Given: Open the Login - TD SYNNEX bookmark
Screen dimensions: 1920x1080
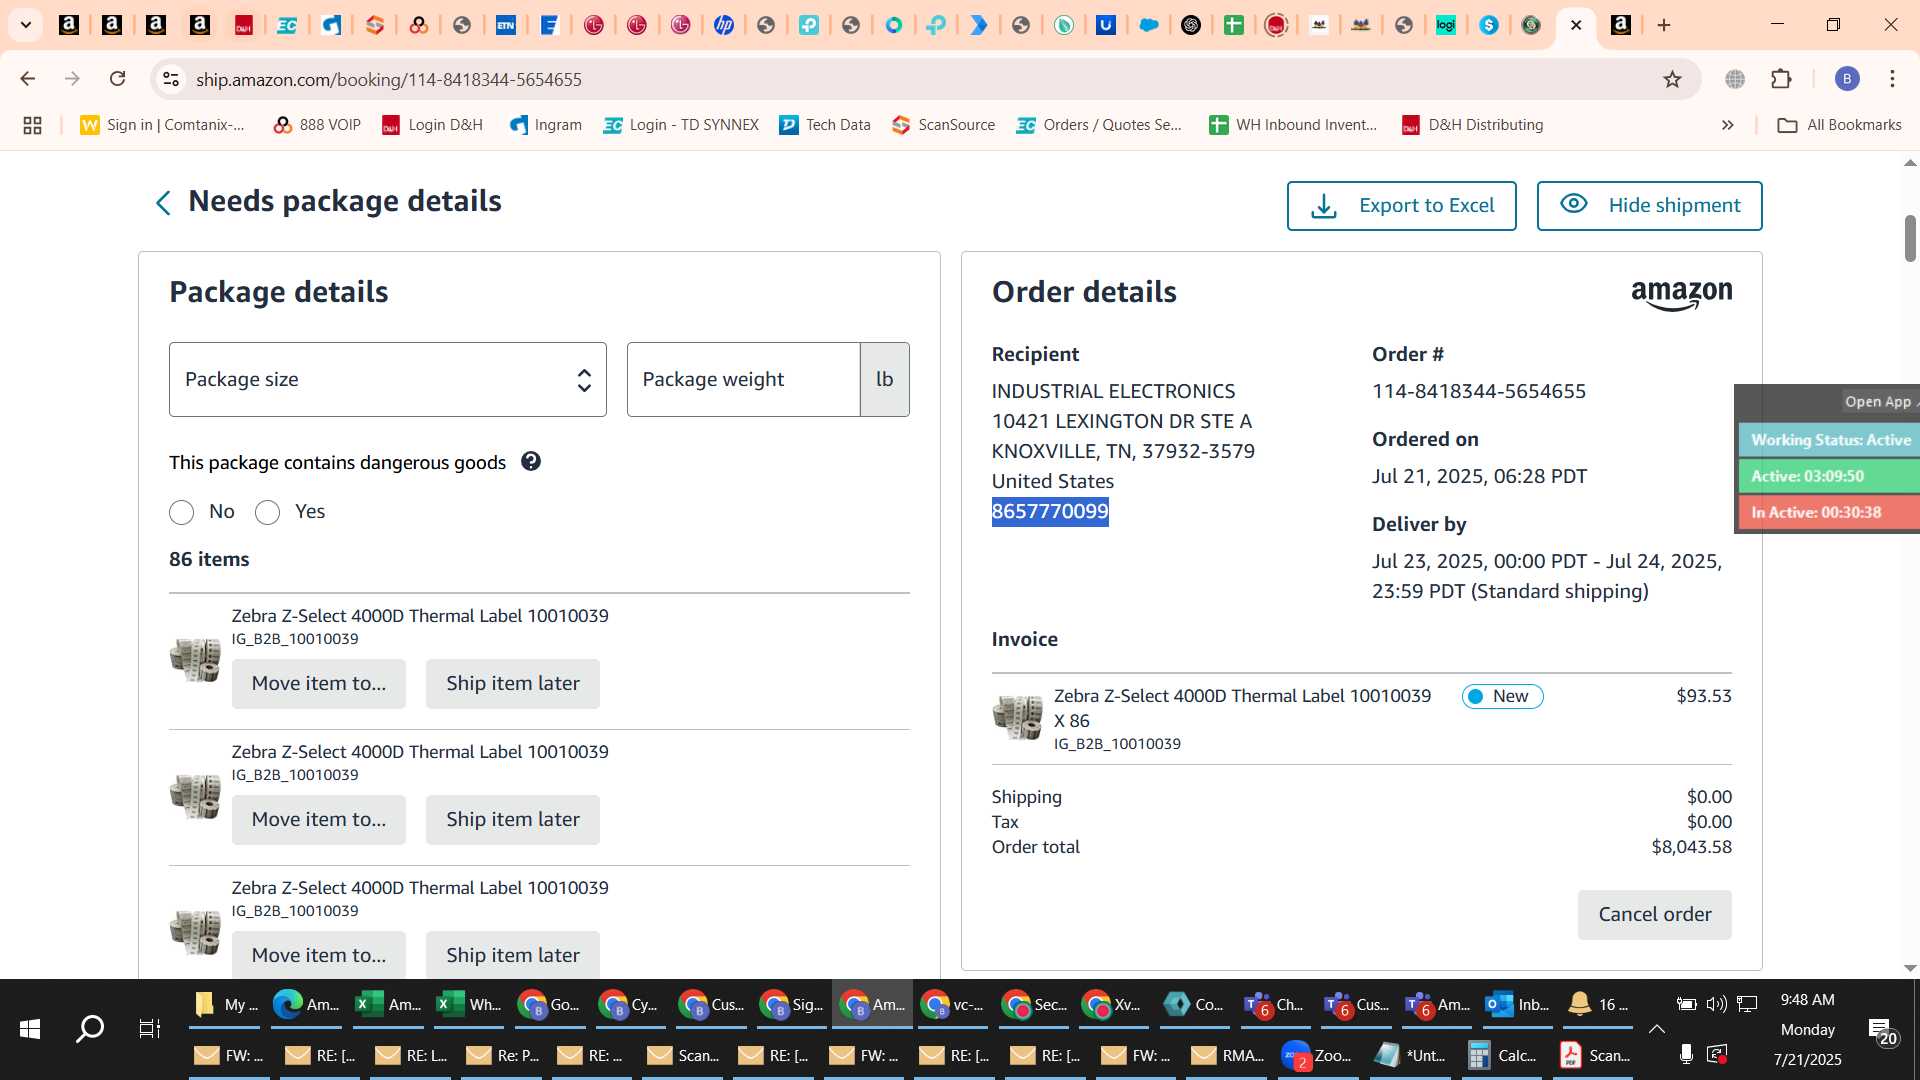Looking at the screenshot, I should click(681, 125).
